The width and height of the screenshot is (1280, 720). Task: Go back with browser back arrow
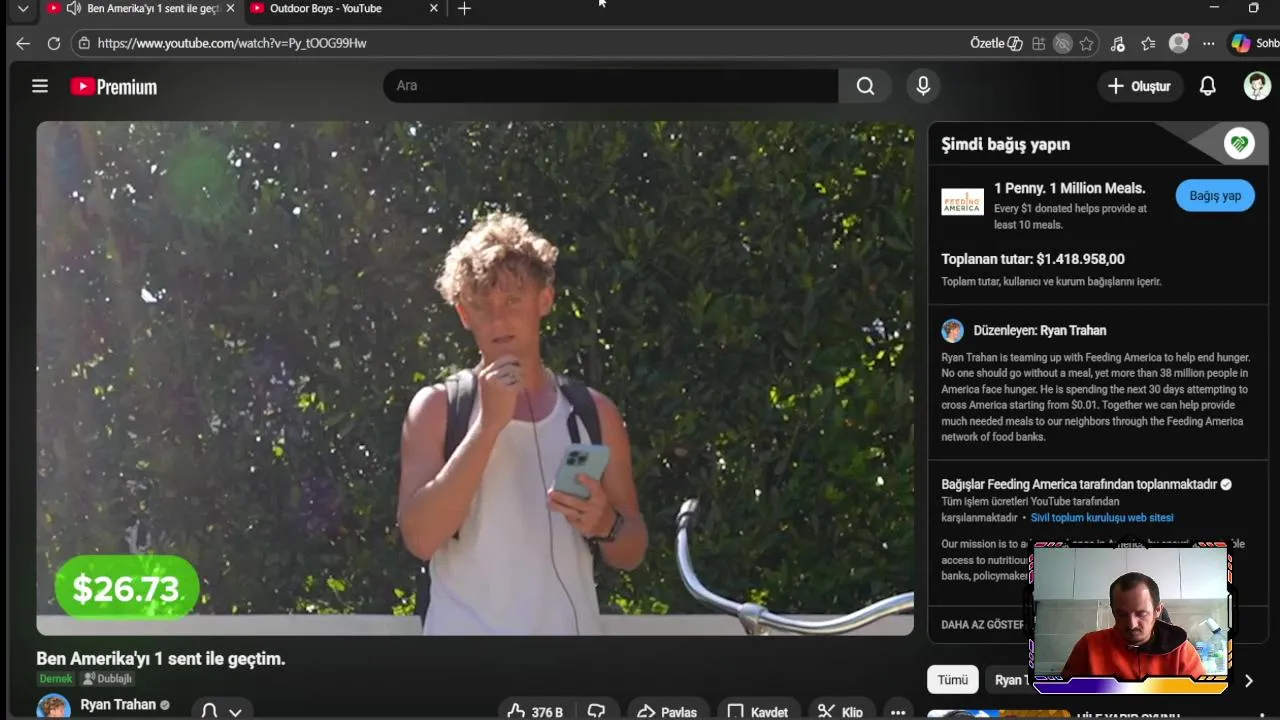(23, 43)
